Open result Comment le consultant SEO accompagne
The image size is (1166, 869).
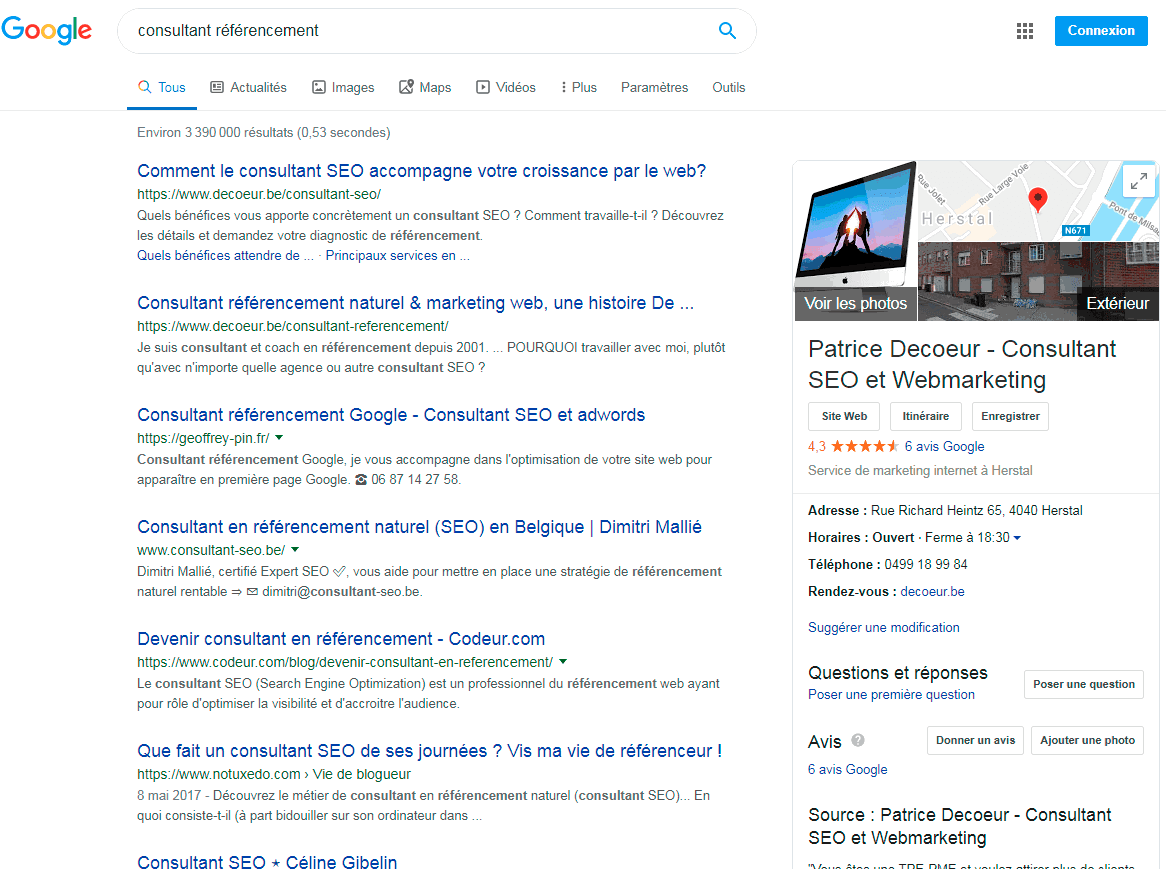tap(422, 171)
